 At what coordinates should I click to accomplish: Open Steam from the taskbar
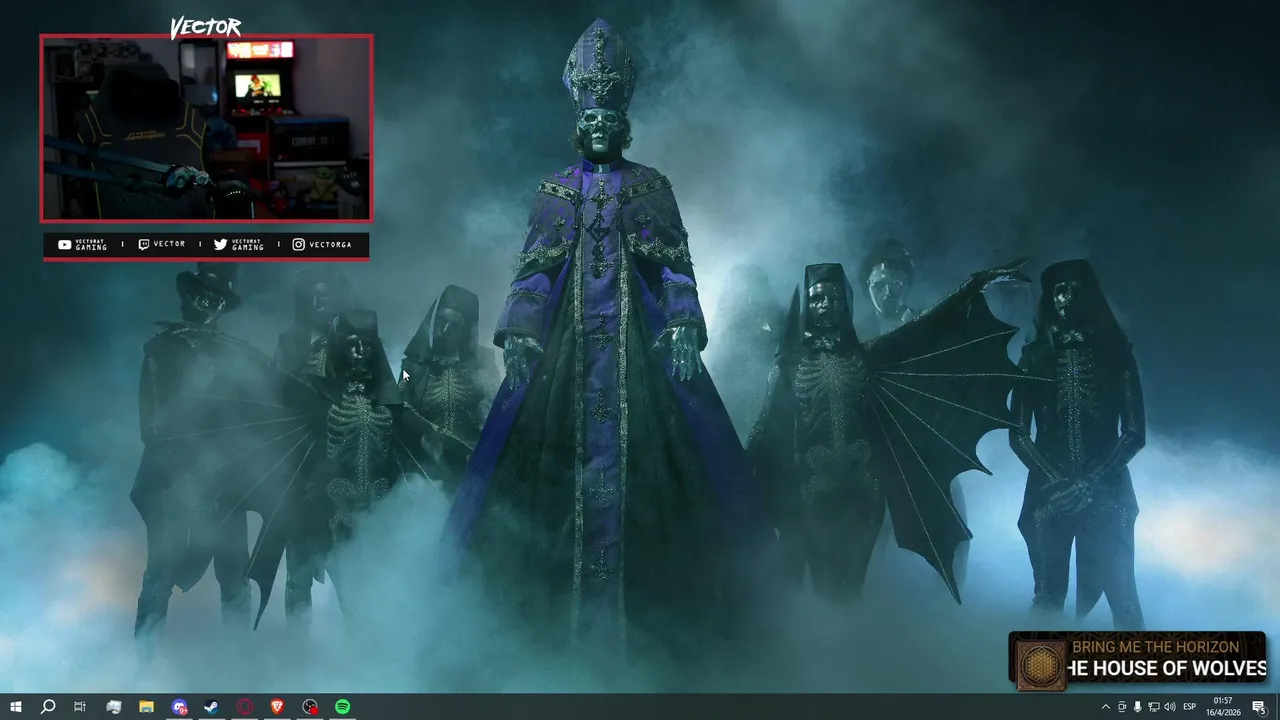[x=212, y=707]
